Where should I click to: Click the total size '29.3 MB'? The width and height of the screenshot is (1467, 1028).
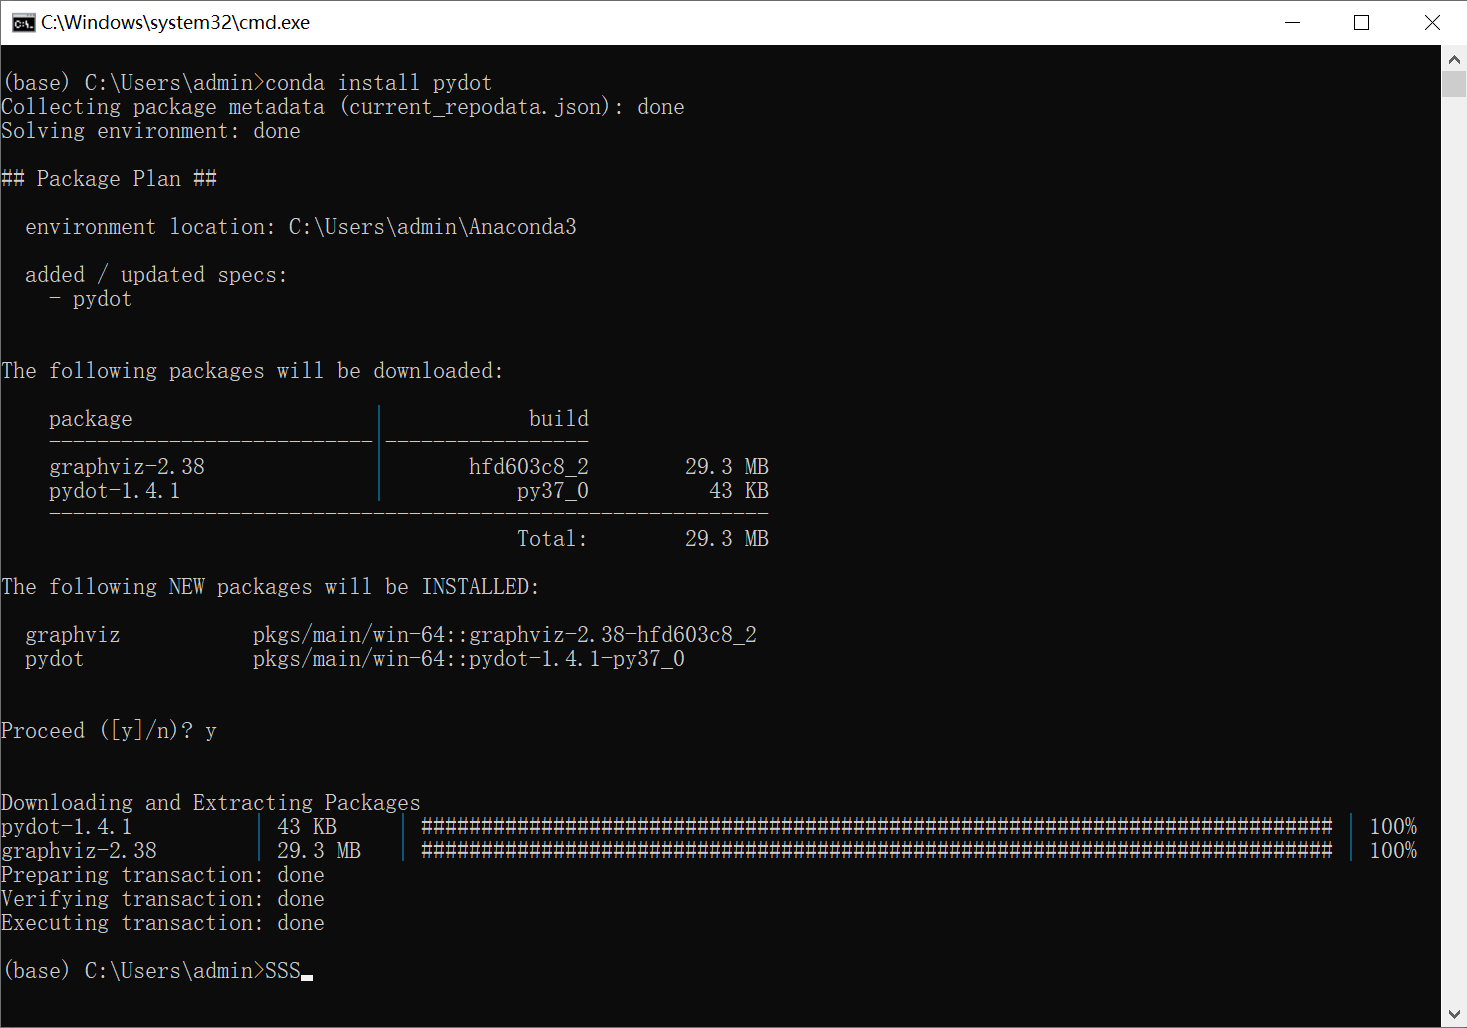click(x=727, y=539)
